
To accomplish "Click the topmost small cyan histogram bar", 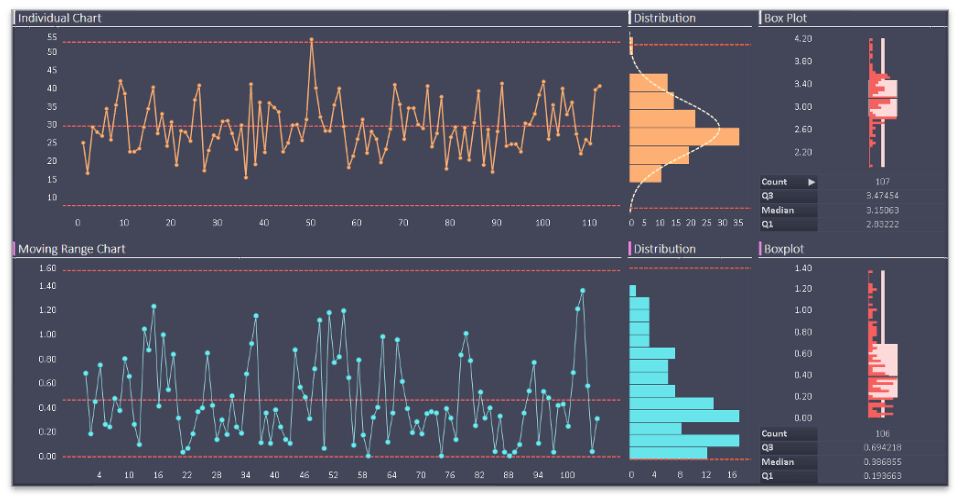I will pyautogui.click(x=632, y=290).
